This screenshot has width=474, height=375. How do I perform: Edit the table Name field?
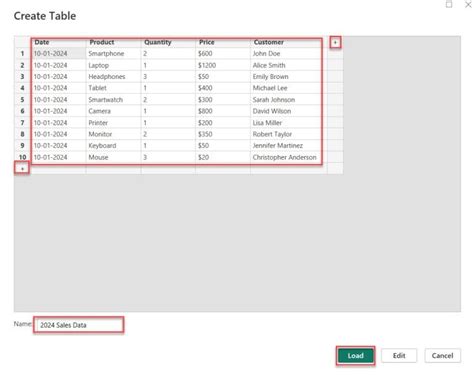[79, 325]
